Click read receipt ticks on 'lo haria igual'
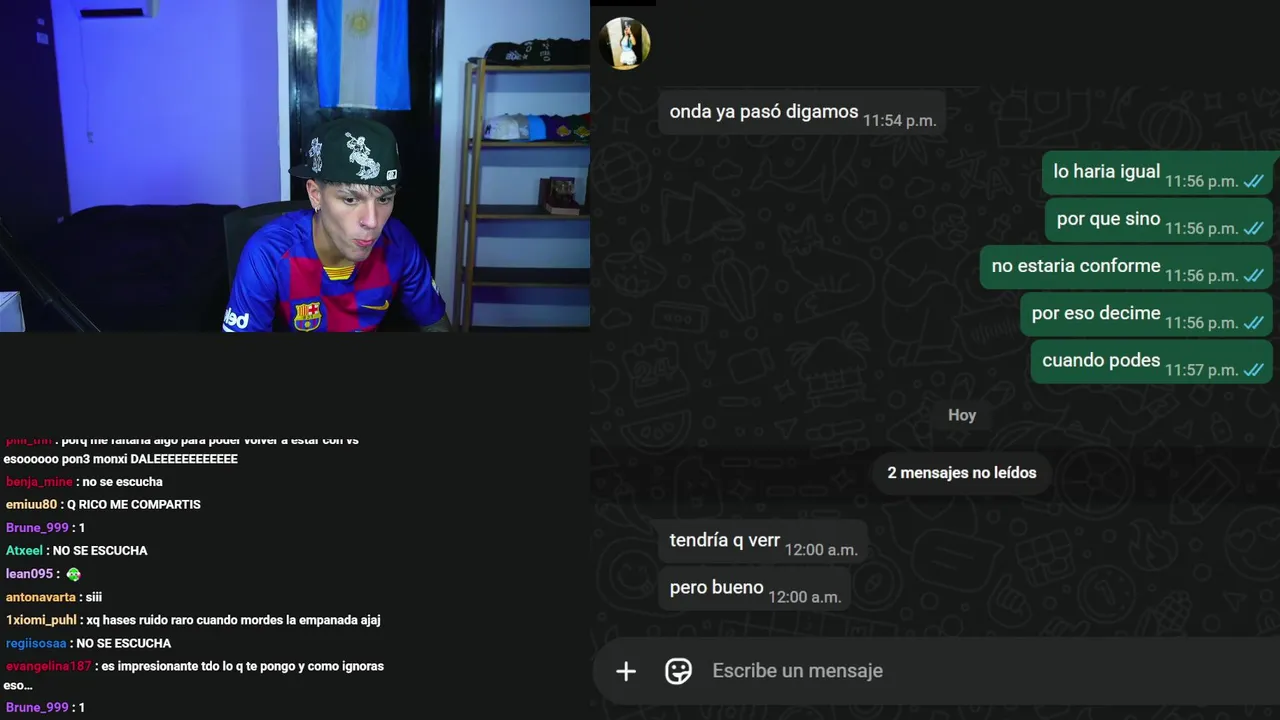 point(1254,181)
